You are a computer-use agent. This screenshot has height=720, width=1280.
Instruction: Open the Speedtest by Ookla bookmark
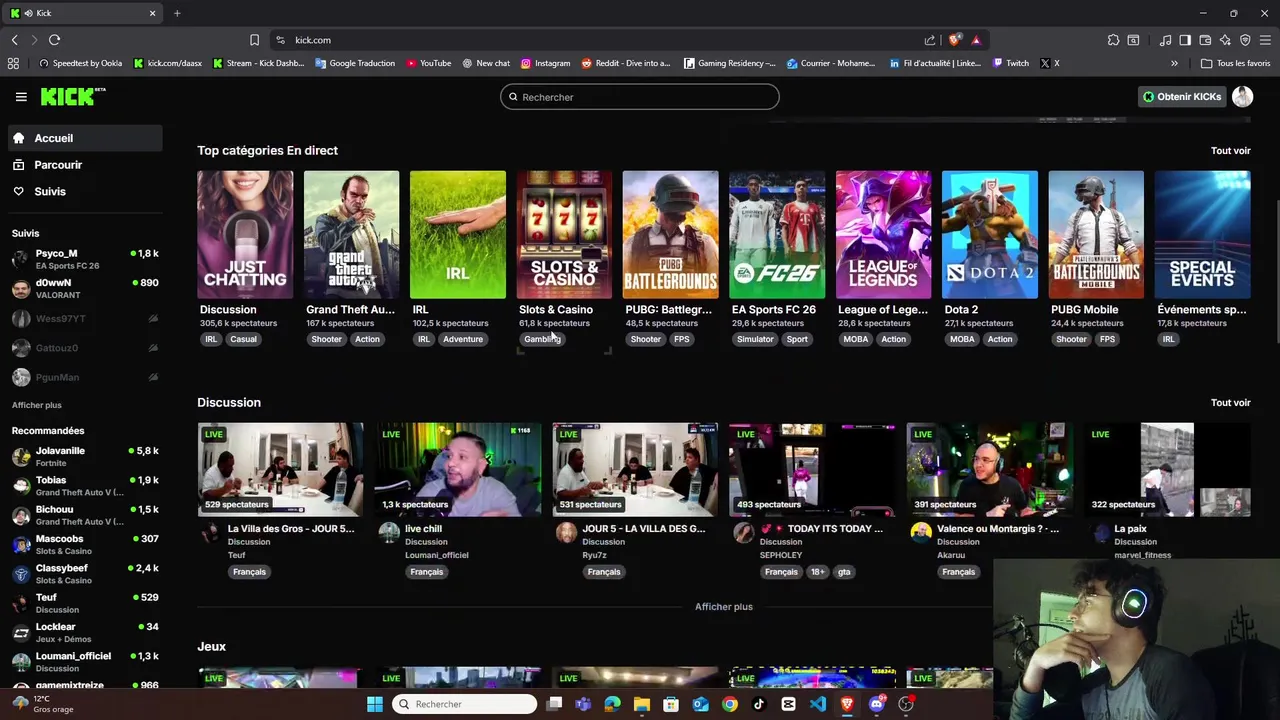click(x=80, y=63)
